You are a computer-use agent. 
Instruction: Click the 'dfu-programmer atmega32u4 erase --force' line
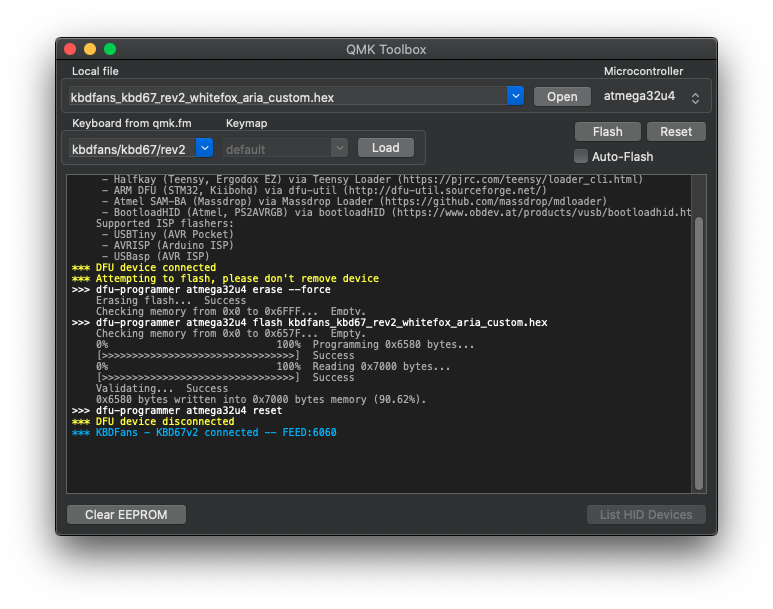[201, 289]
